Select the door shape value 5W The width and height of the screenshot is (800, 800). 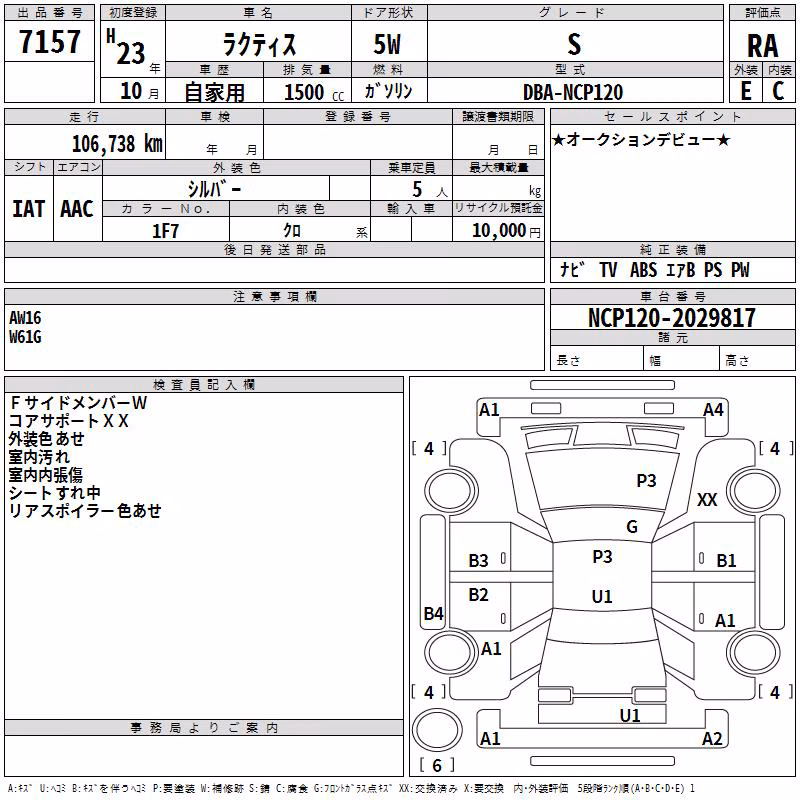pyautogui.click(x=387, y=44)
